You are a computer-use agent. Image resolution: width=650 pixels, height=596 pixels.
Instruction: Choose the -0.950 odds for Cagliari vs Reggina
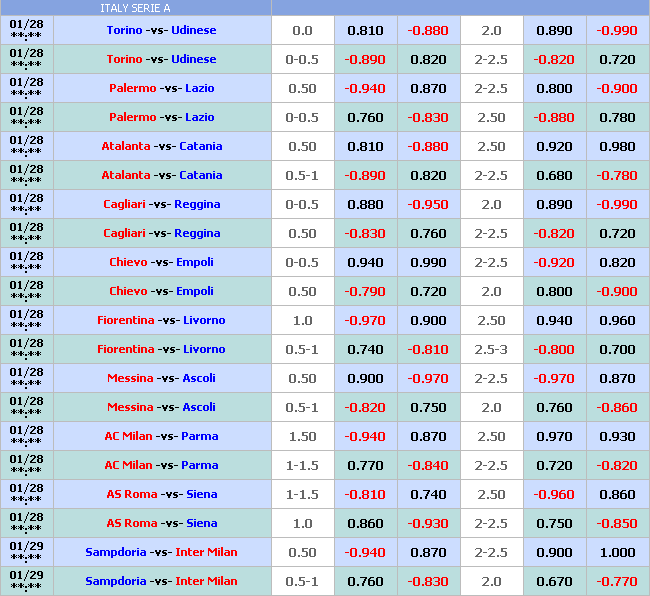(428, 204)
